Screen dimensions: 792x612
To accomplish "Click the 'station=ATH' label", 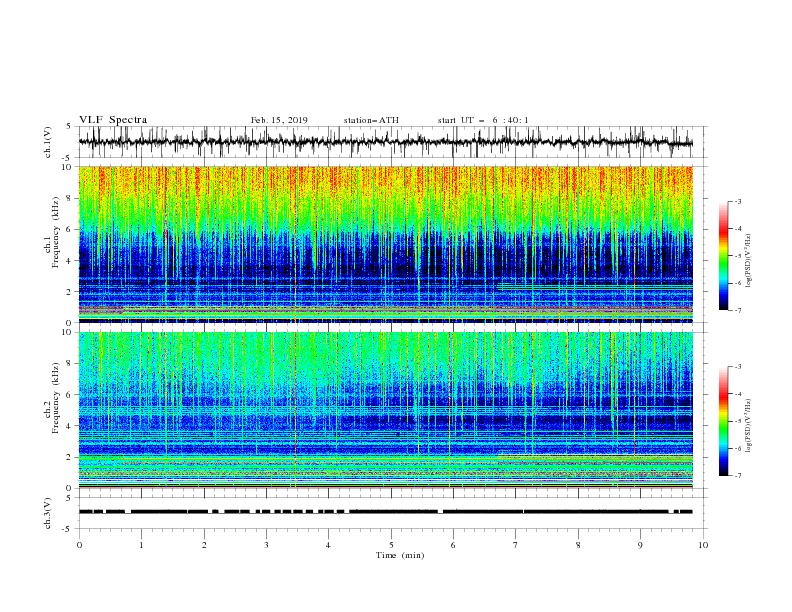I will 371,120.
